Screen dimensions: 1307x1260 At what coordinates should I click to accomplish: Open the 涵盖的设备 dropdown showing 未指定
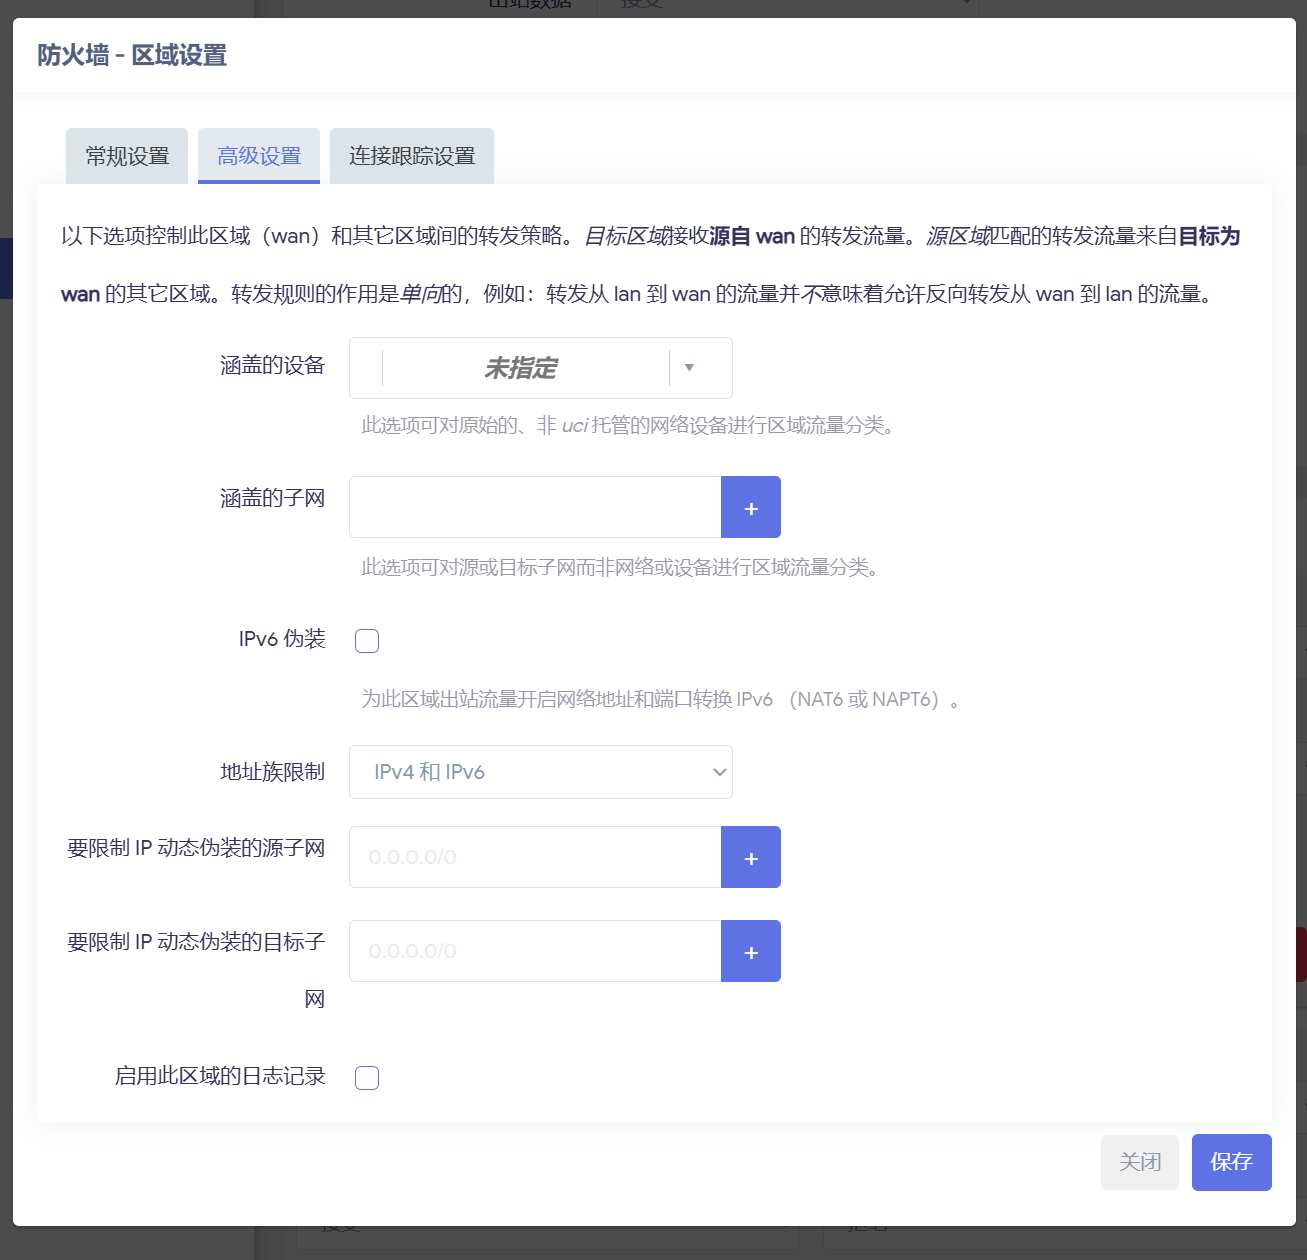(x=540, y=368)
